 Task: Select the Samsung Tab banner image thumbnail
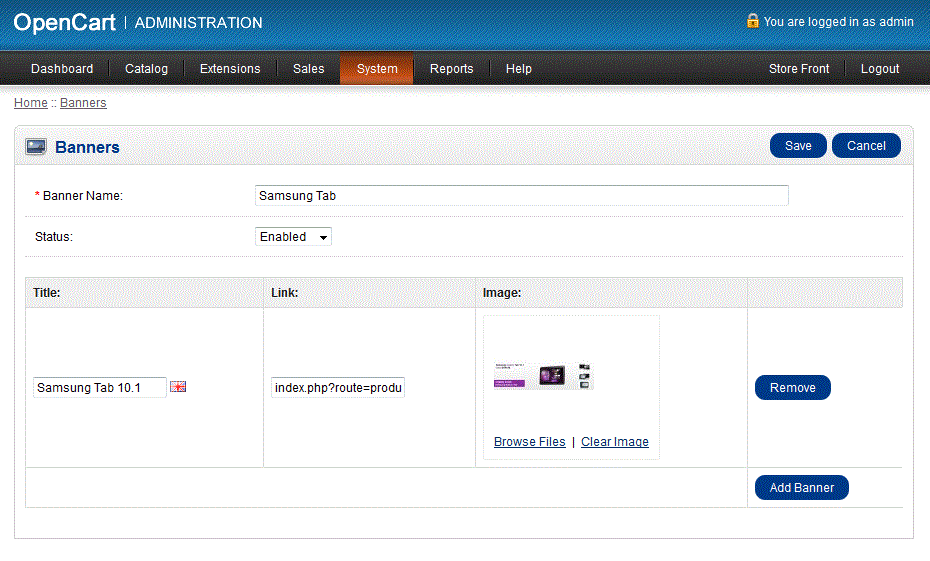tap(543, 376)
